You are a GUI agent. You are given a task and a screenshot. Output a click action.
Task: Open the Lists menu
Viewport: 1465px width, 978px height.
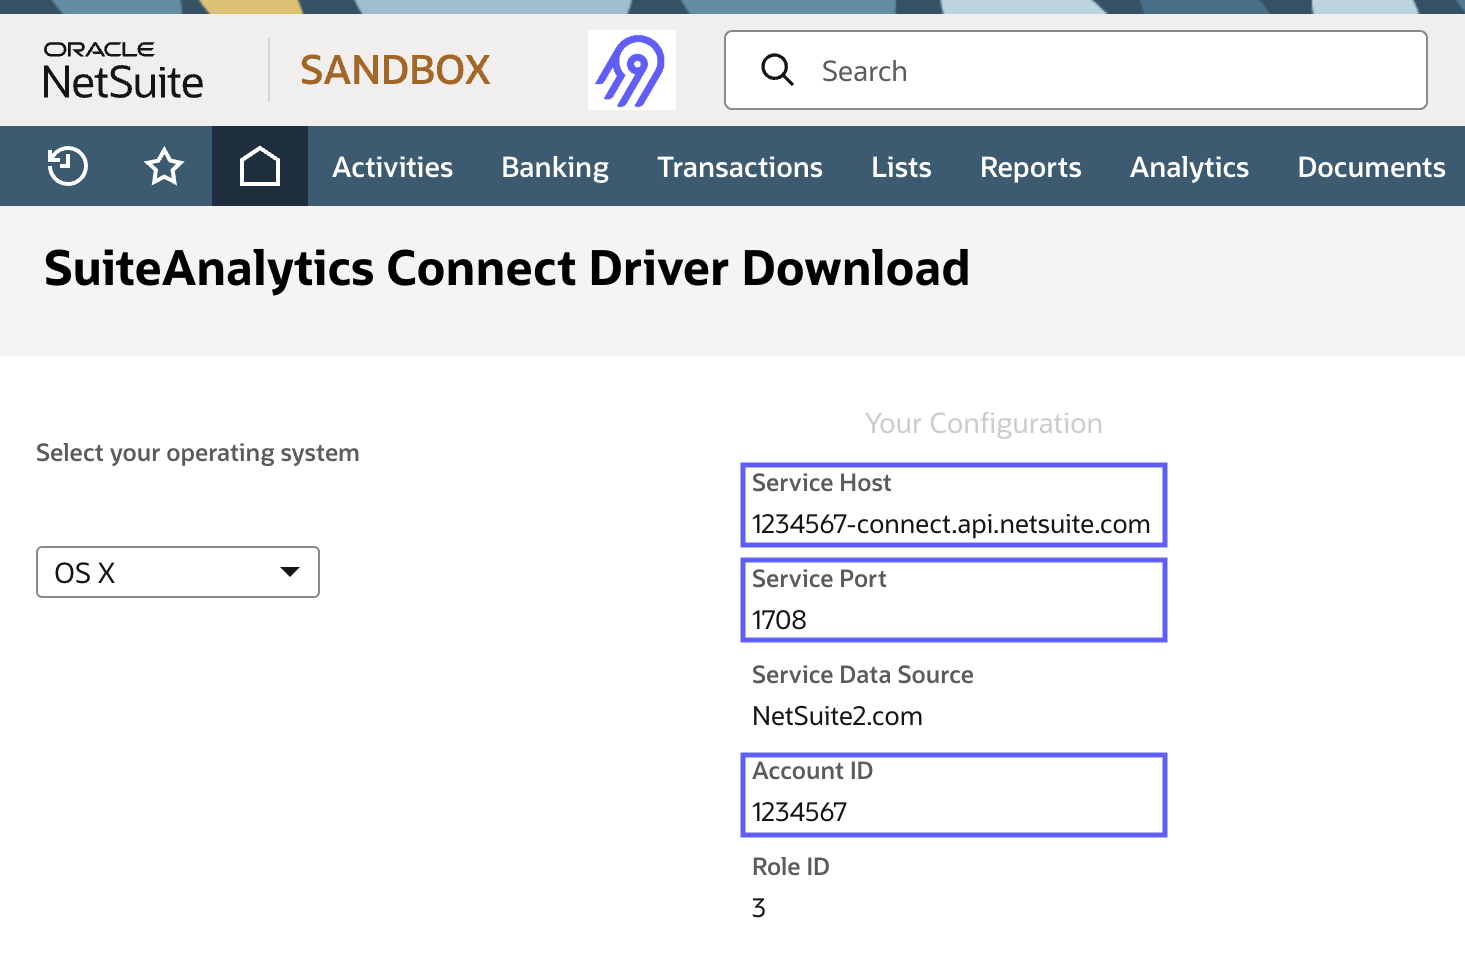[900, 166]
